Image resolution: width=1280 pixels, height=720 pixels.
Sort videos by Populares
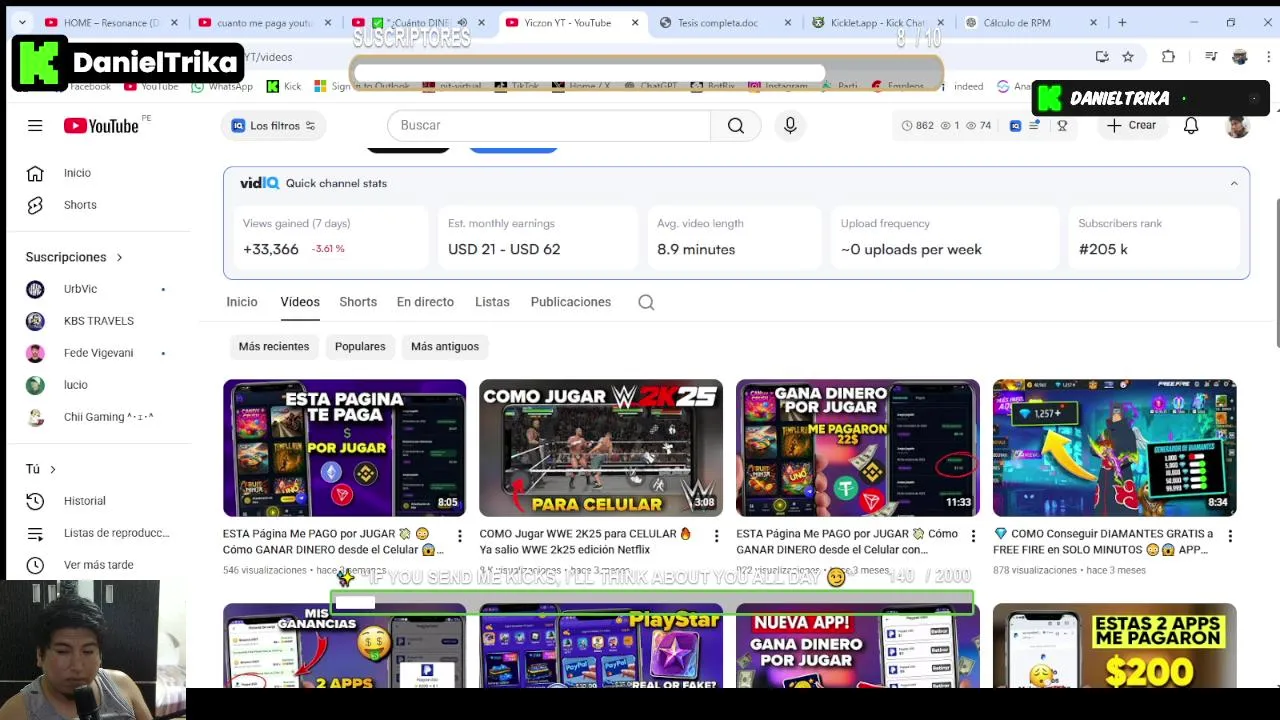pos(360,347)
